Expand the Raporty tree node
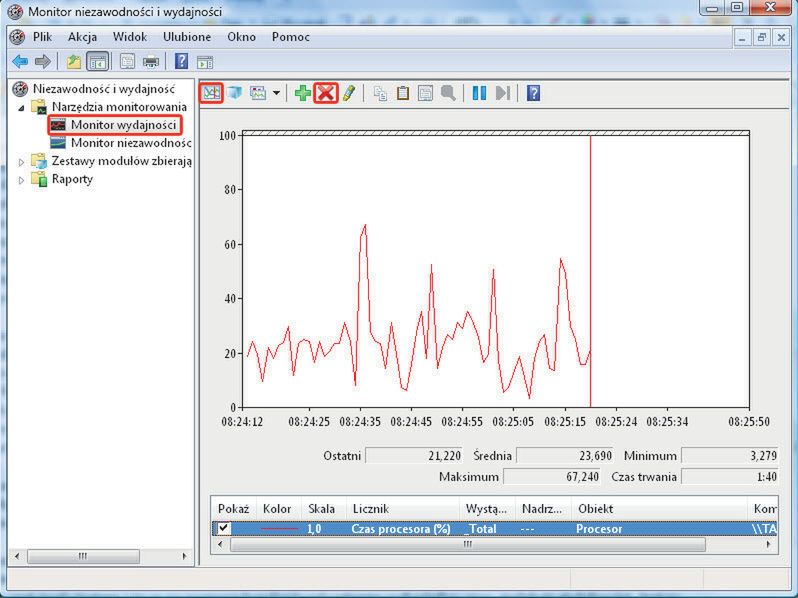The image size is (798, 598). click(x=23, y=180)
